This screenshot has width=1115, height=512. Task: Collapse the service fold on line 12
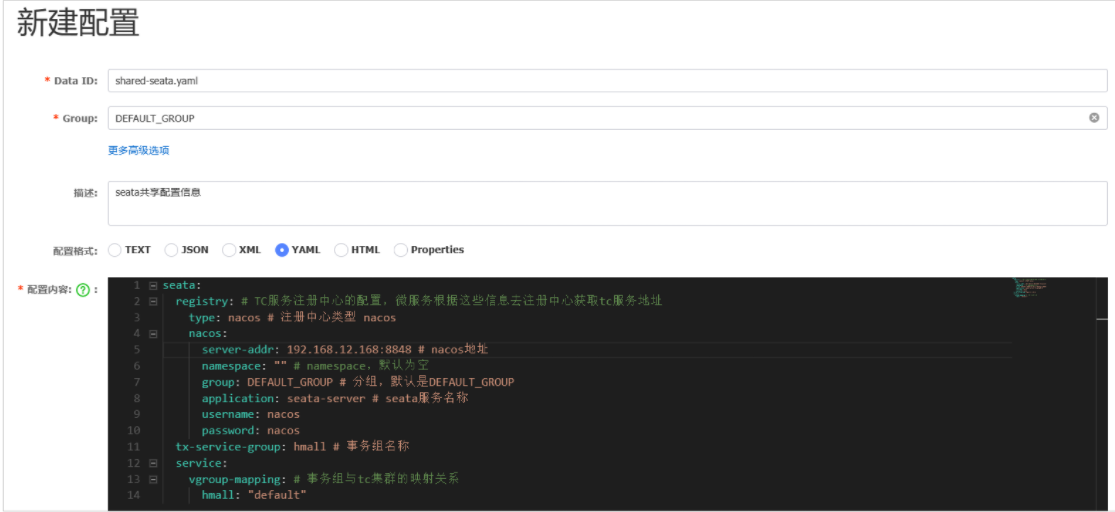[153, 463]
